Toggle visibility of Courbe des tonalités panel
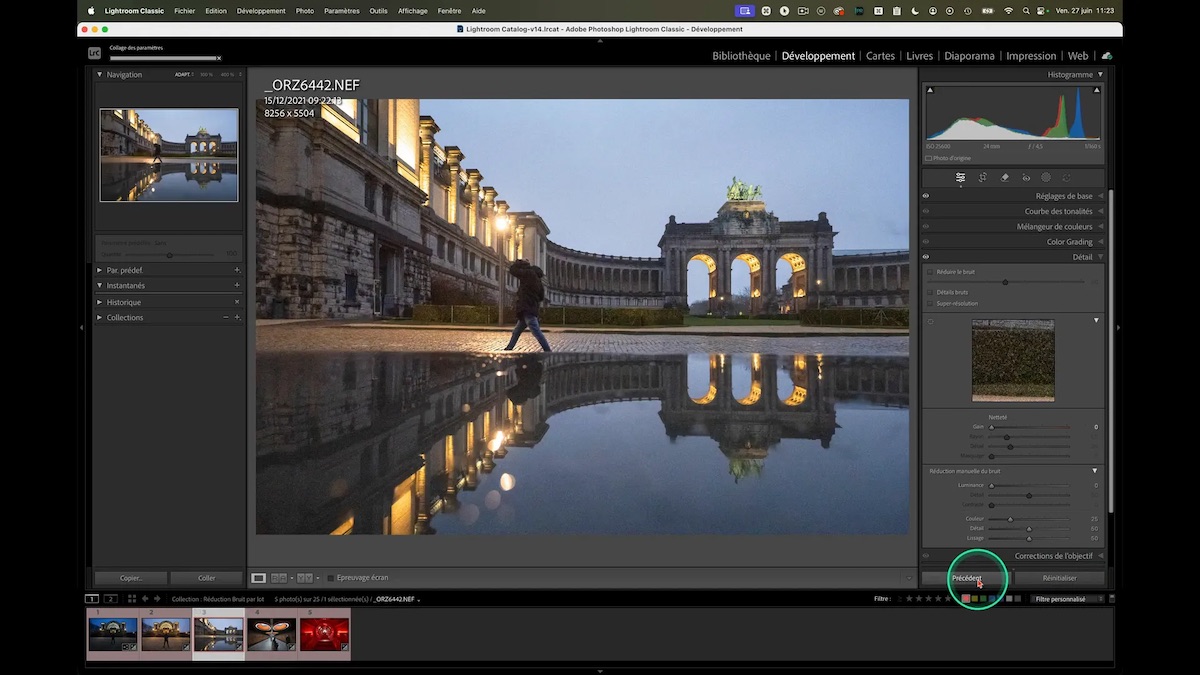This screenshot has width=1200, height=675. (x=926, y=211)
